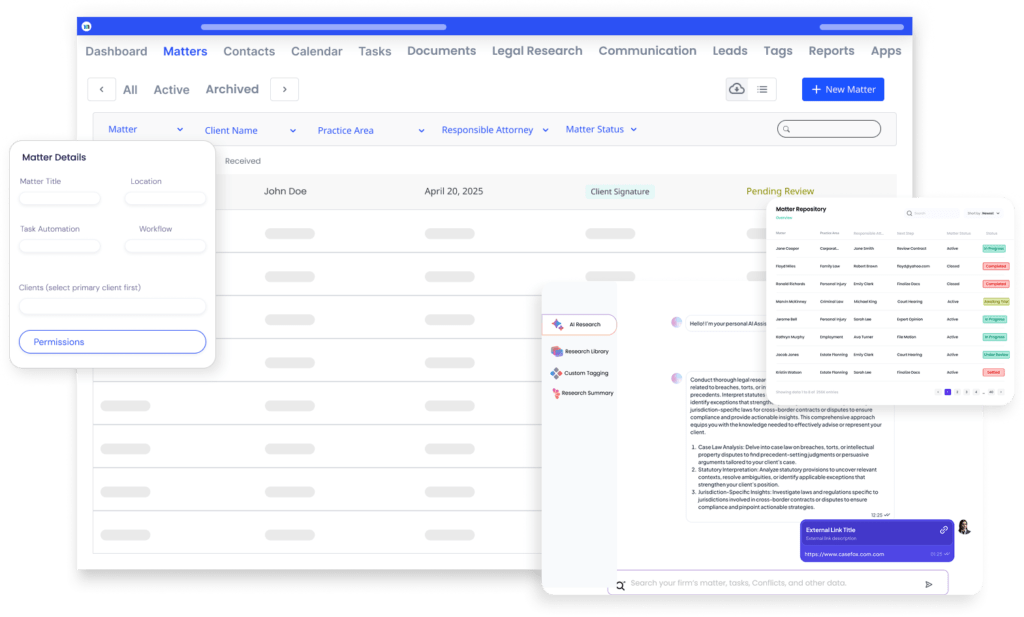This screenshot has width=1024, height=617.
Task: Open the Permissions button in Matter Details
Action: [112, 341]
